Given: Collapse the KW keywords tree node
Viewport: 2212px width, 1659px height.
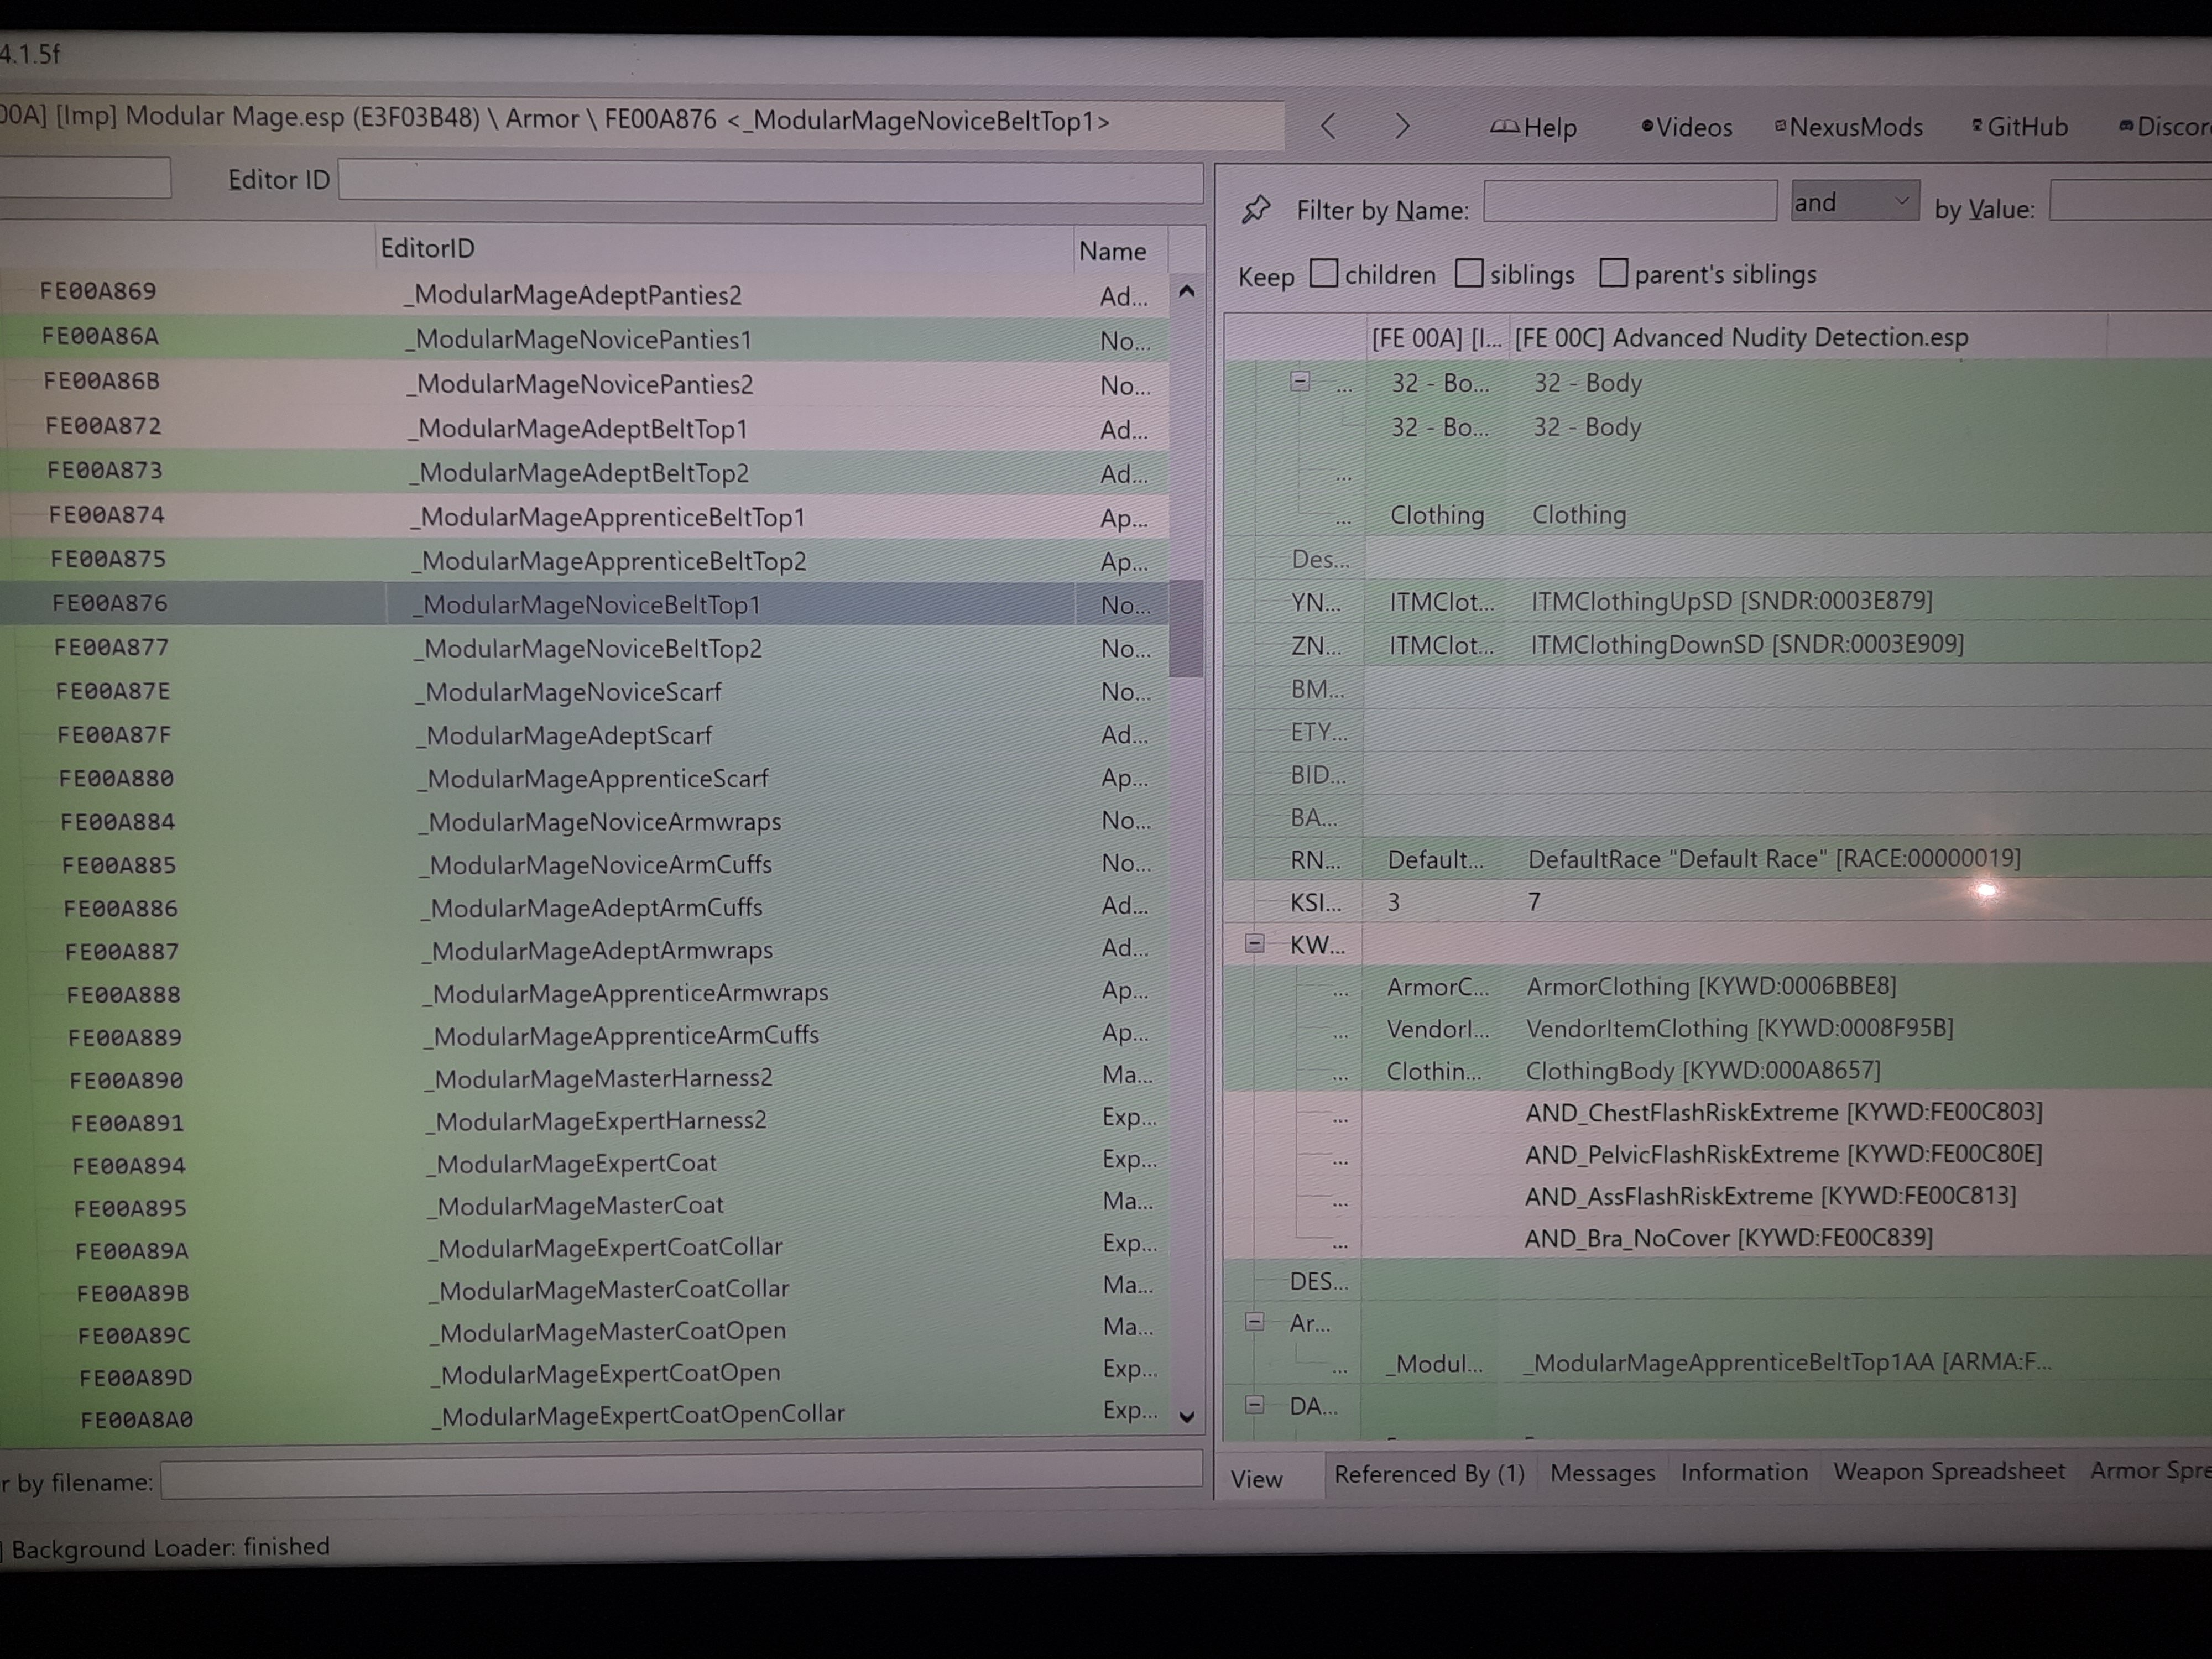Looking at the screenshot, I should point(1254,943).
